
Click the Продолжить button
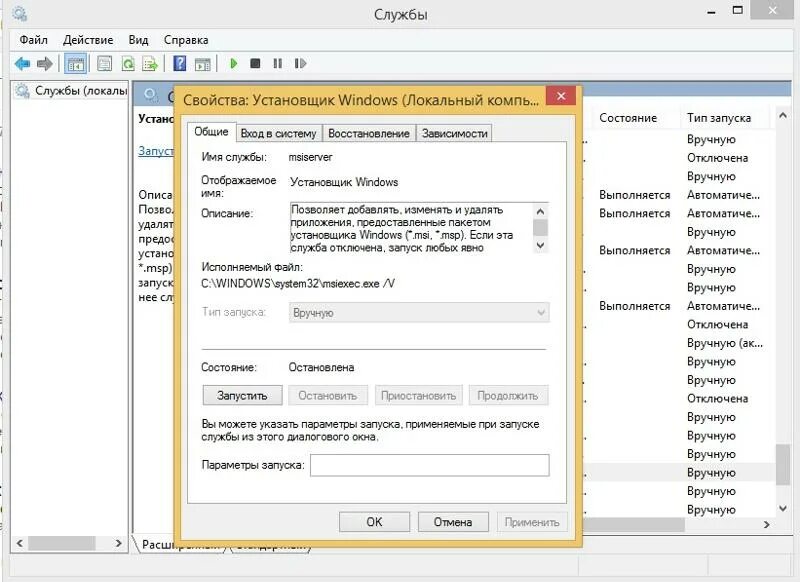tap(508, 395)
